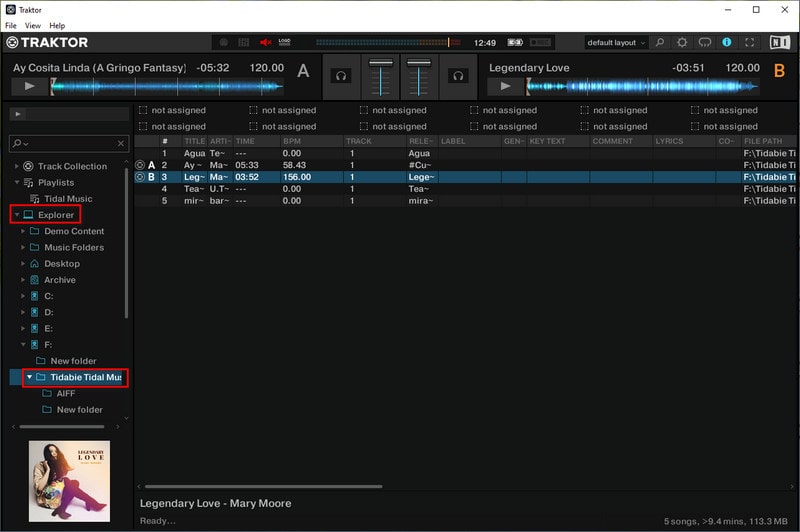The width and height of the screenshot is (800, 532).
Task: Play deck B Legendary Love
Action: click(x=505, y=86)
